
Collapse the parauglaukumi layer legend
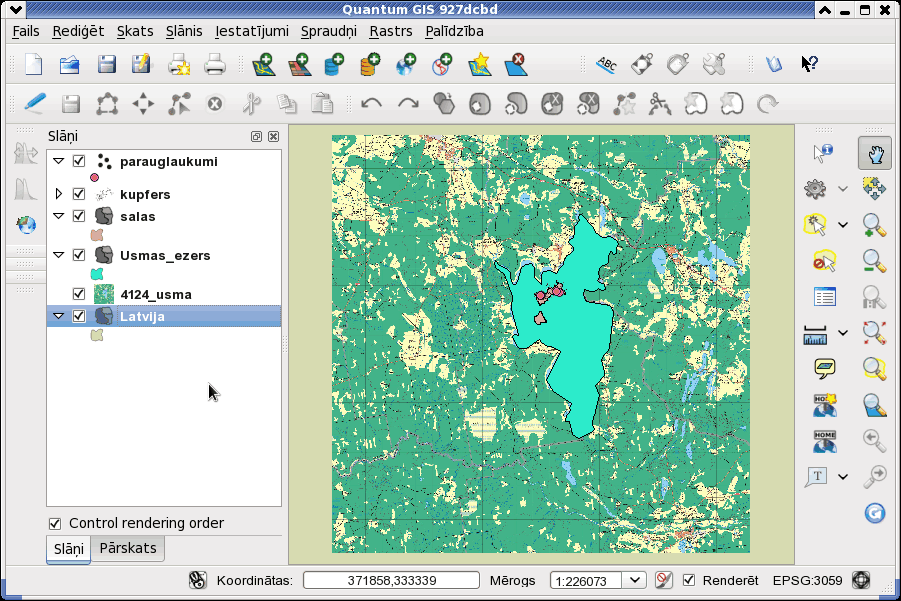59,161
